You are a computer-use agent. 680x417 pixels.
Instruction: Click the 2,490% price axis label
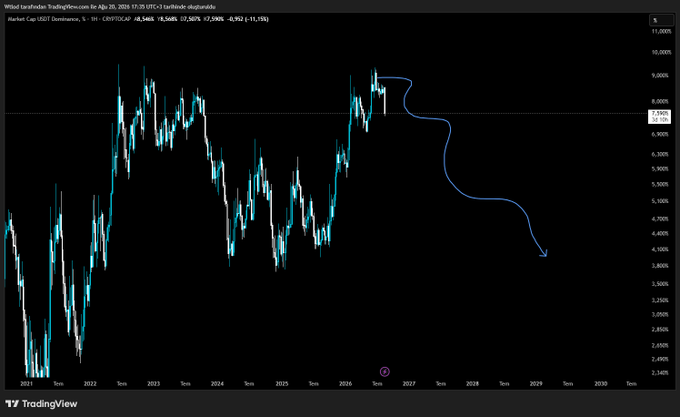click(x=660, y=359)
